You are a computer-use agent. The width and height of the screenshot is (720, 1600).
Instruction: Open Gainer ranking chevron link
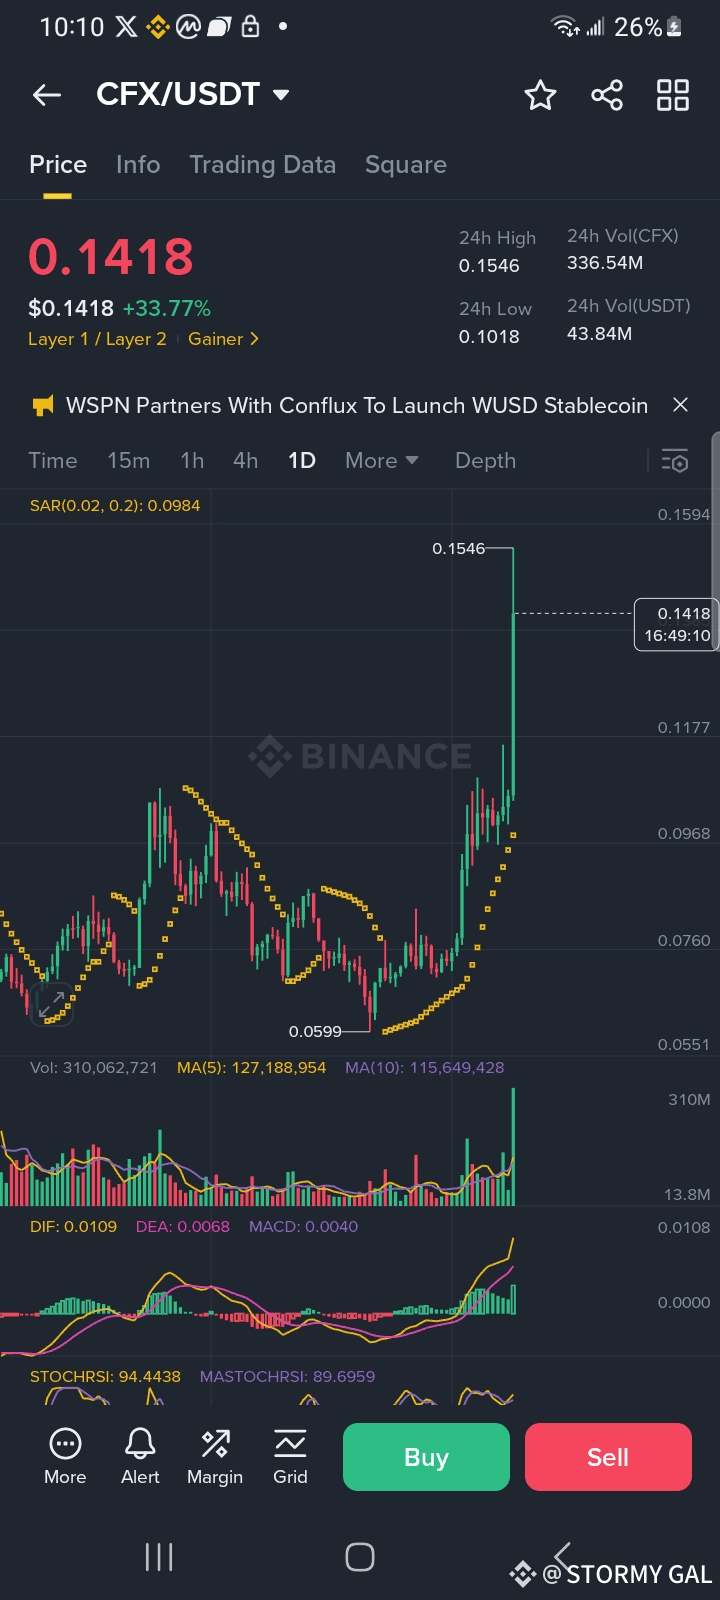223,339
